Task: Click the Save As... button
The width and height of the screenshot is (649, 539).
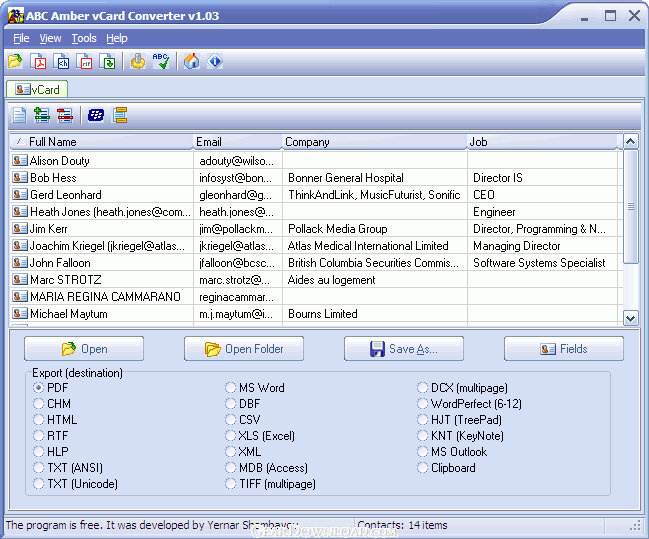Action: 404,349
